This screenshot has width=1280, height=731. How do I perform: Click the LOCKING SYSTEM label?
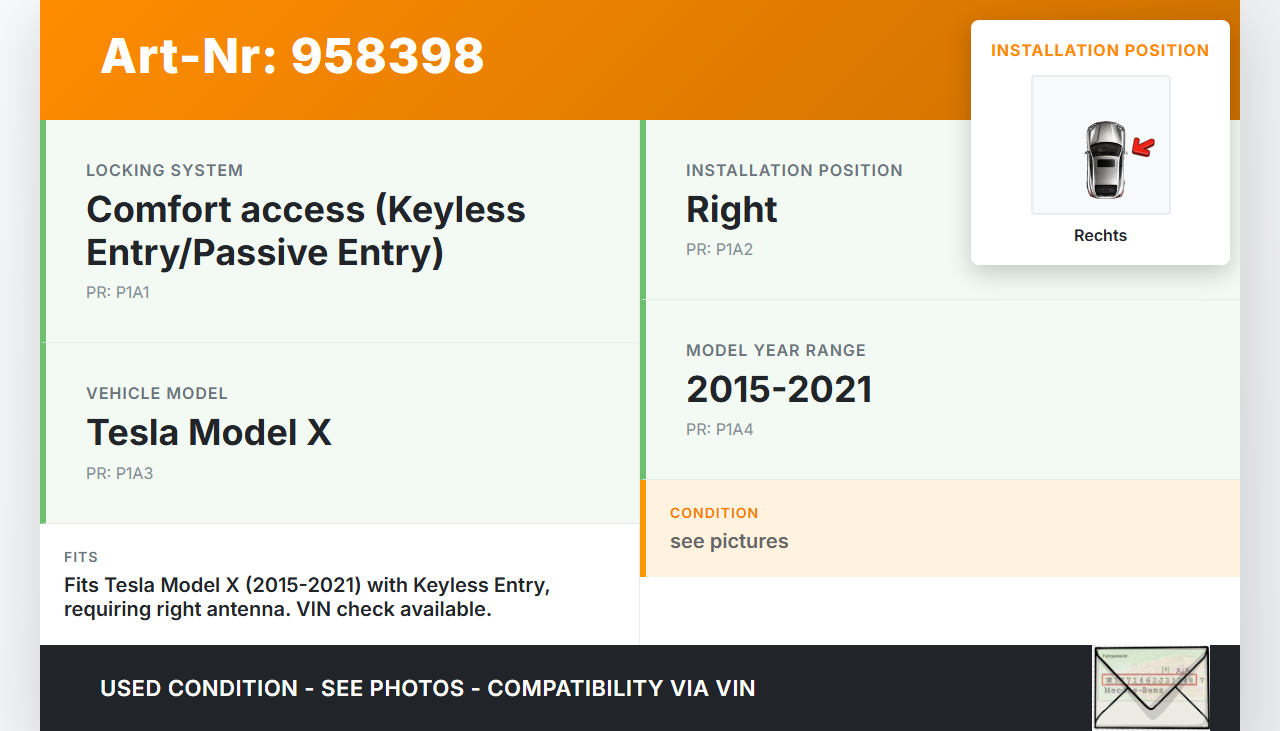(165, 170)
